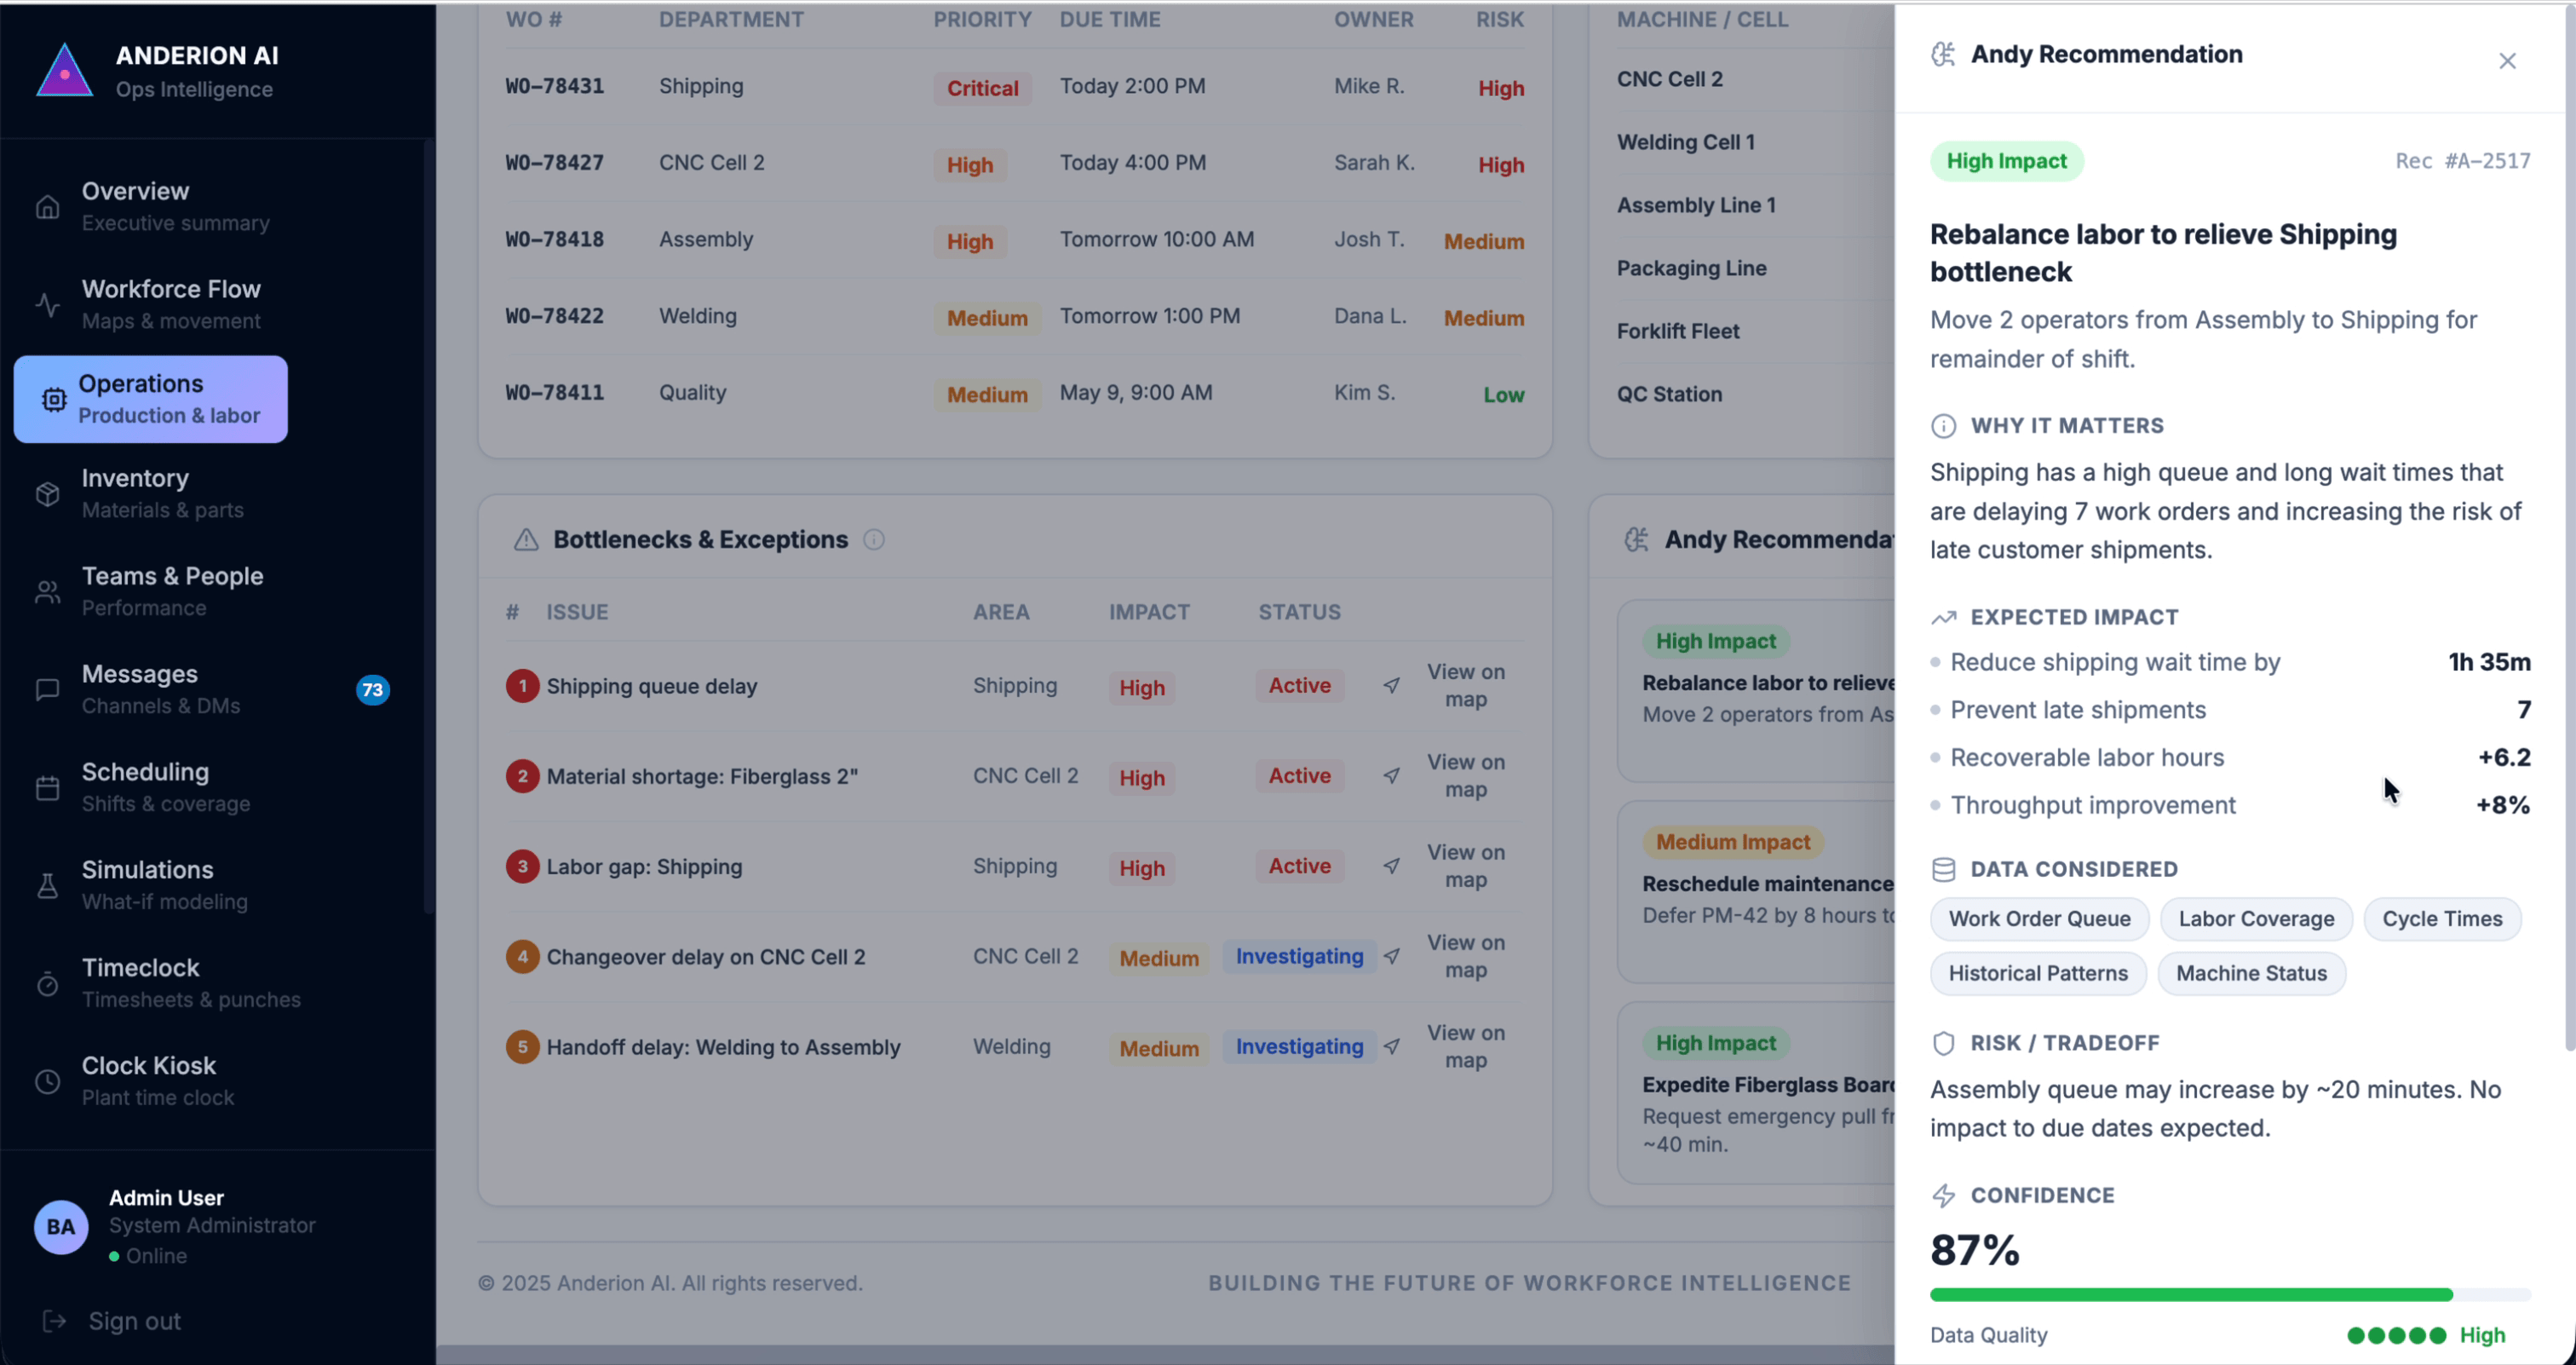Click the Messages chat bubble icon
Screen dimensions: 2576x1365
pyautogui.click(x=48, y=690)
